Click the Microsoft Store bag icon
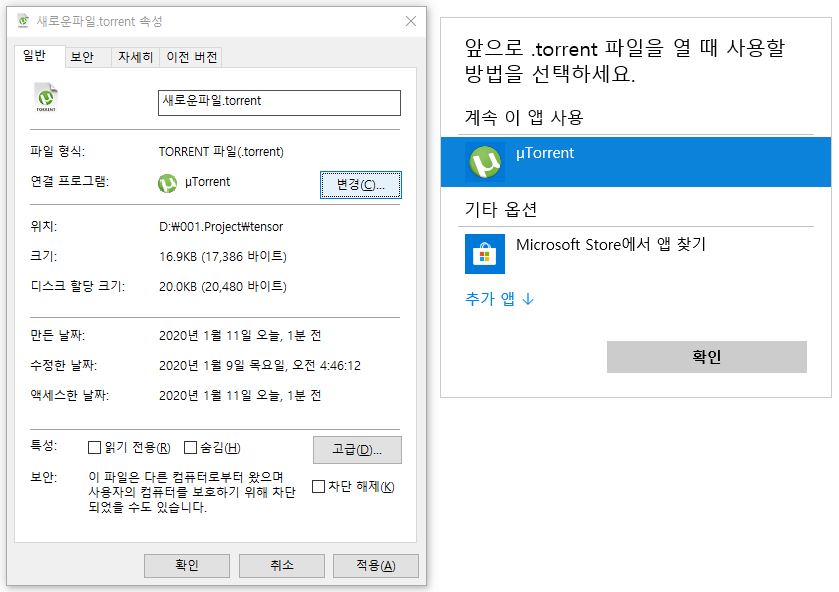The image size is (839, 592). [x=485, y=254]
